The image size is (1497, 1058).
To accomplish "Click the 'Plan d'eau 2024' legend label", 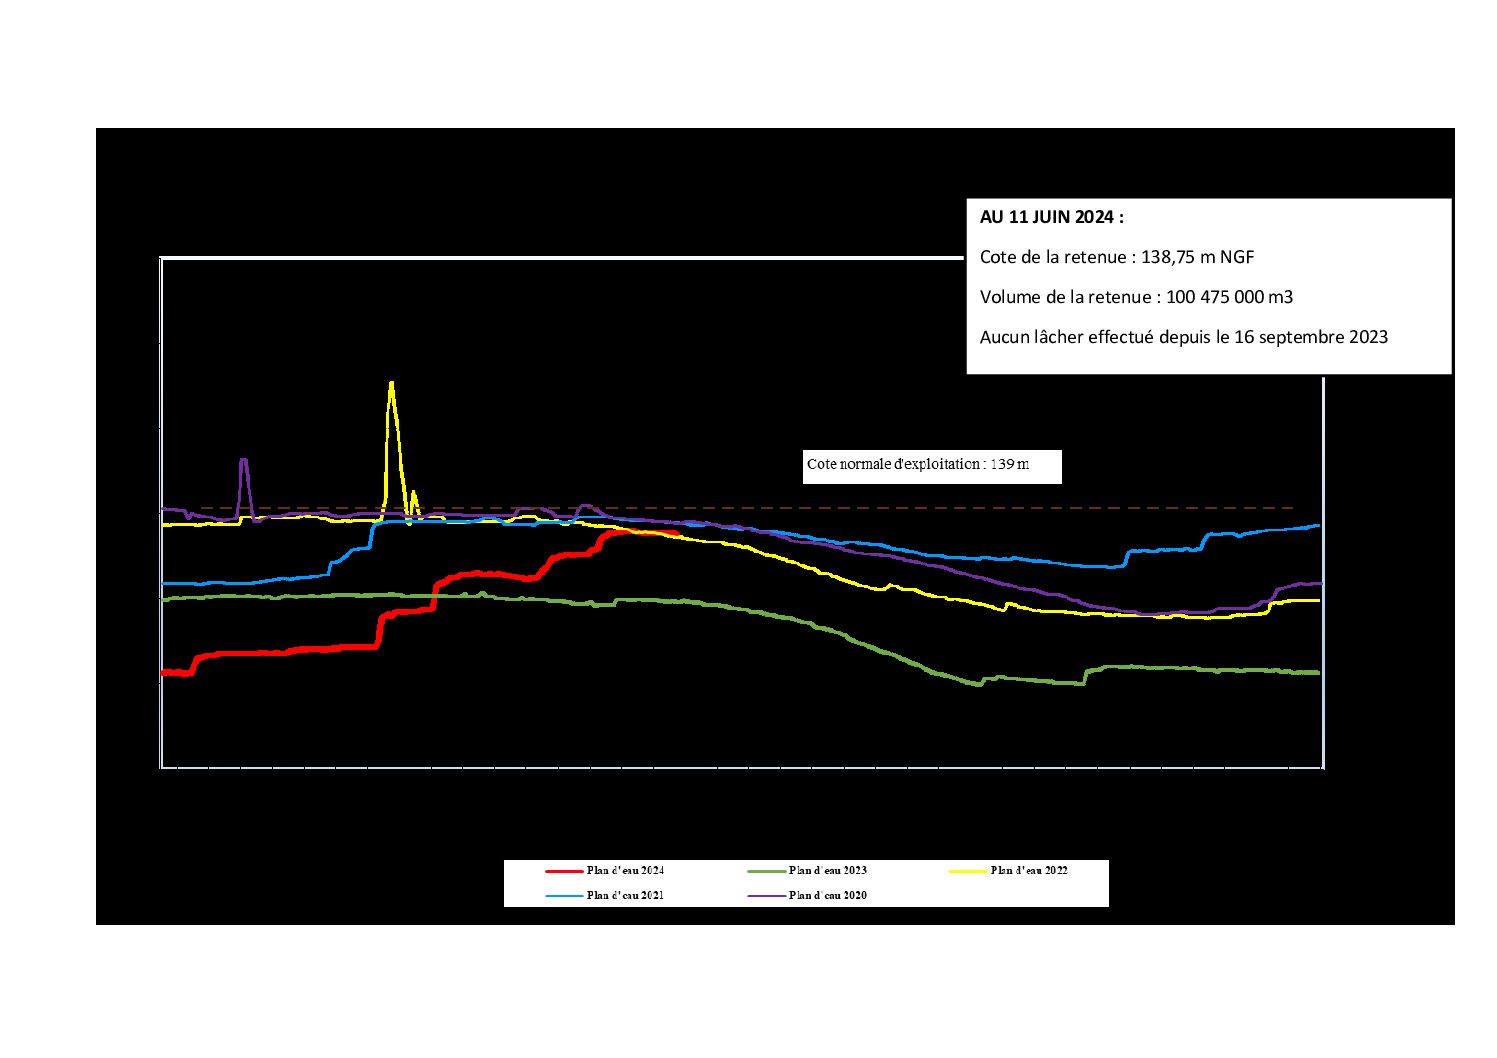I will pos(625,870).
